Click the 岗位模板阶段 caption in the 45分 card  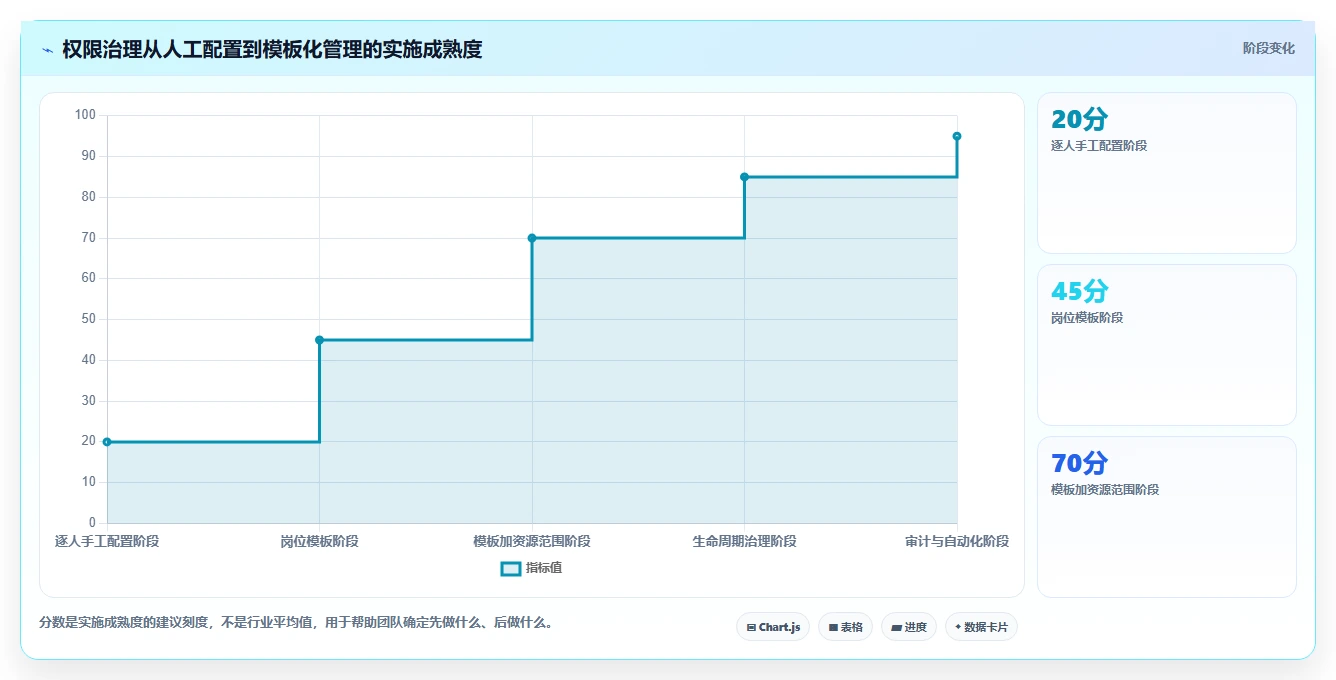coord(1087,318)
